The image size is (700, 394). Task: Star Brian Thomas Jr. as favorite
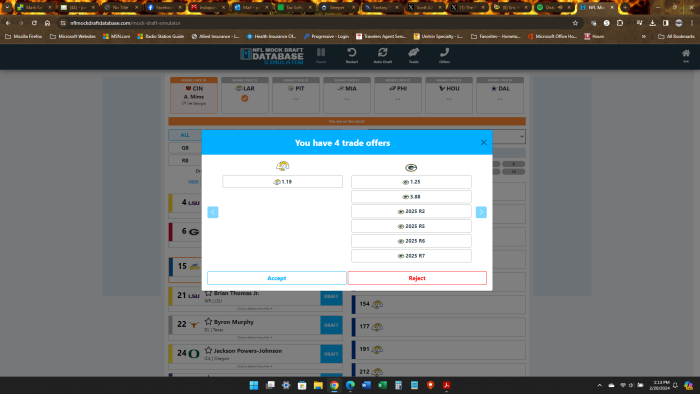point(208,293)
